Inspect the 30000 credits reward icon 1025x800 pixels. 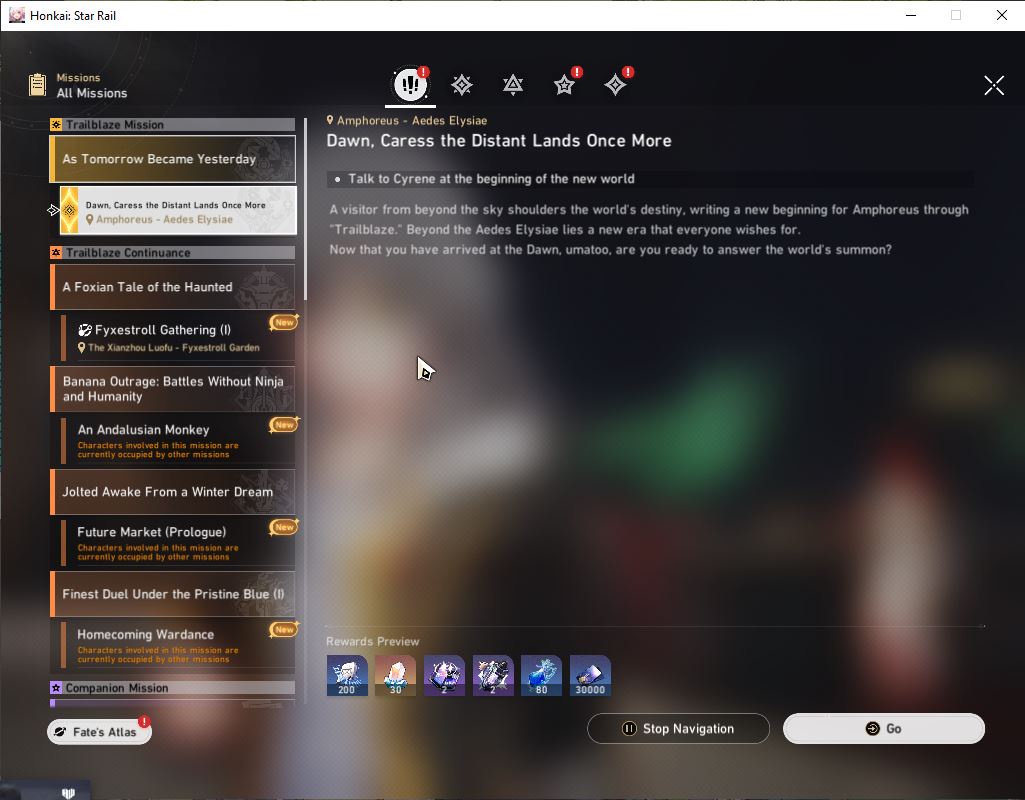click(x=590, y=675)
